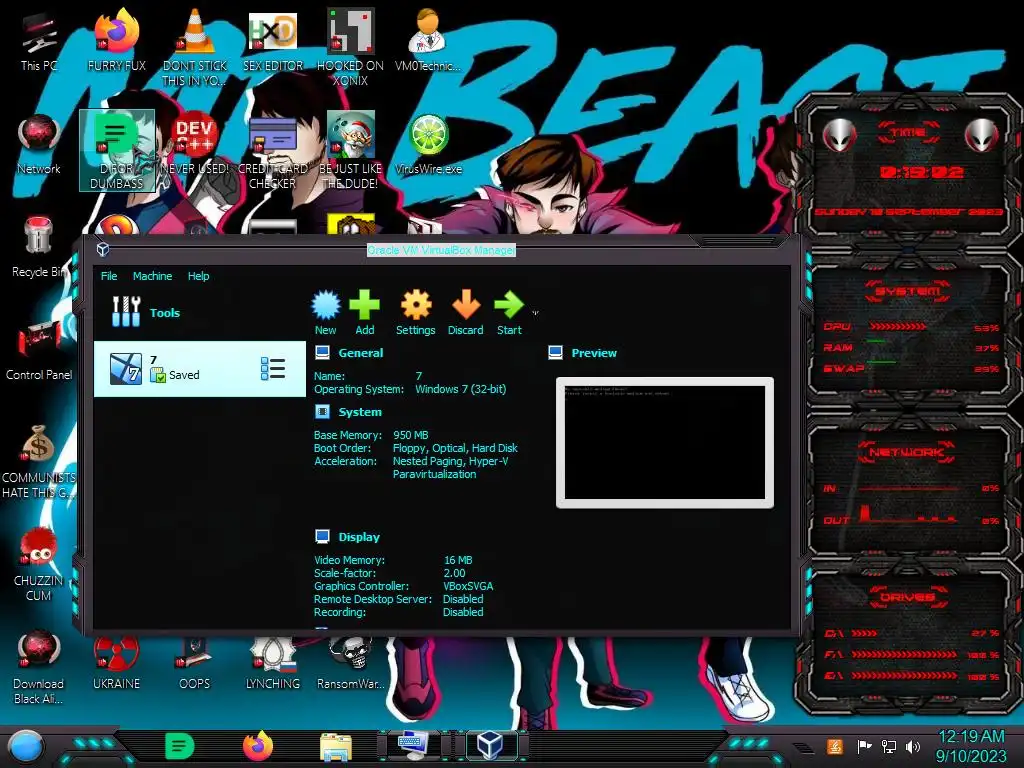Open the File menu
Image resolution: width=1024 pixels, height=768 pixels.
tap(109, 276)
